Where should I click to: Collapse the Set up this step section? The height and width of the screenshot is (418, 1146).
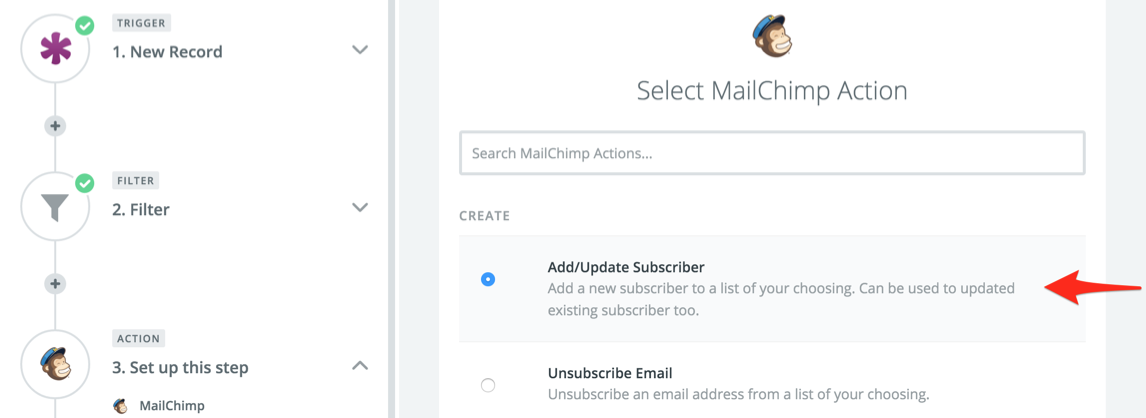click(x=360, y=366)
